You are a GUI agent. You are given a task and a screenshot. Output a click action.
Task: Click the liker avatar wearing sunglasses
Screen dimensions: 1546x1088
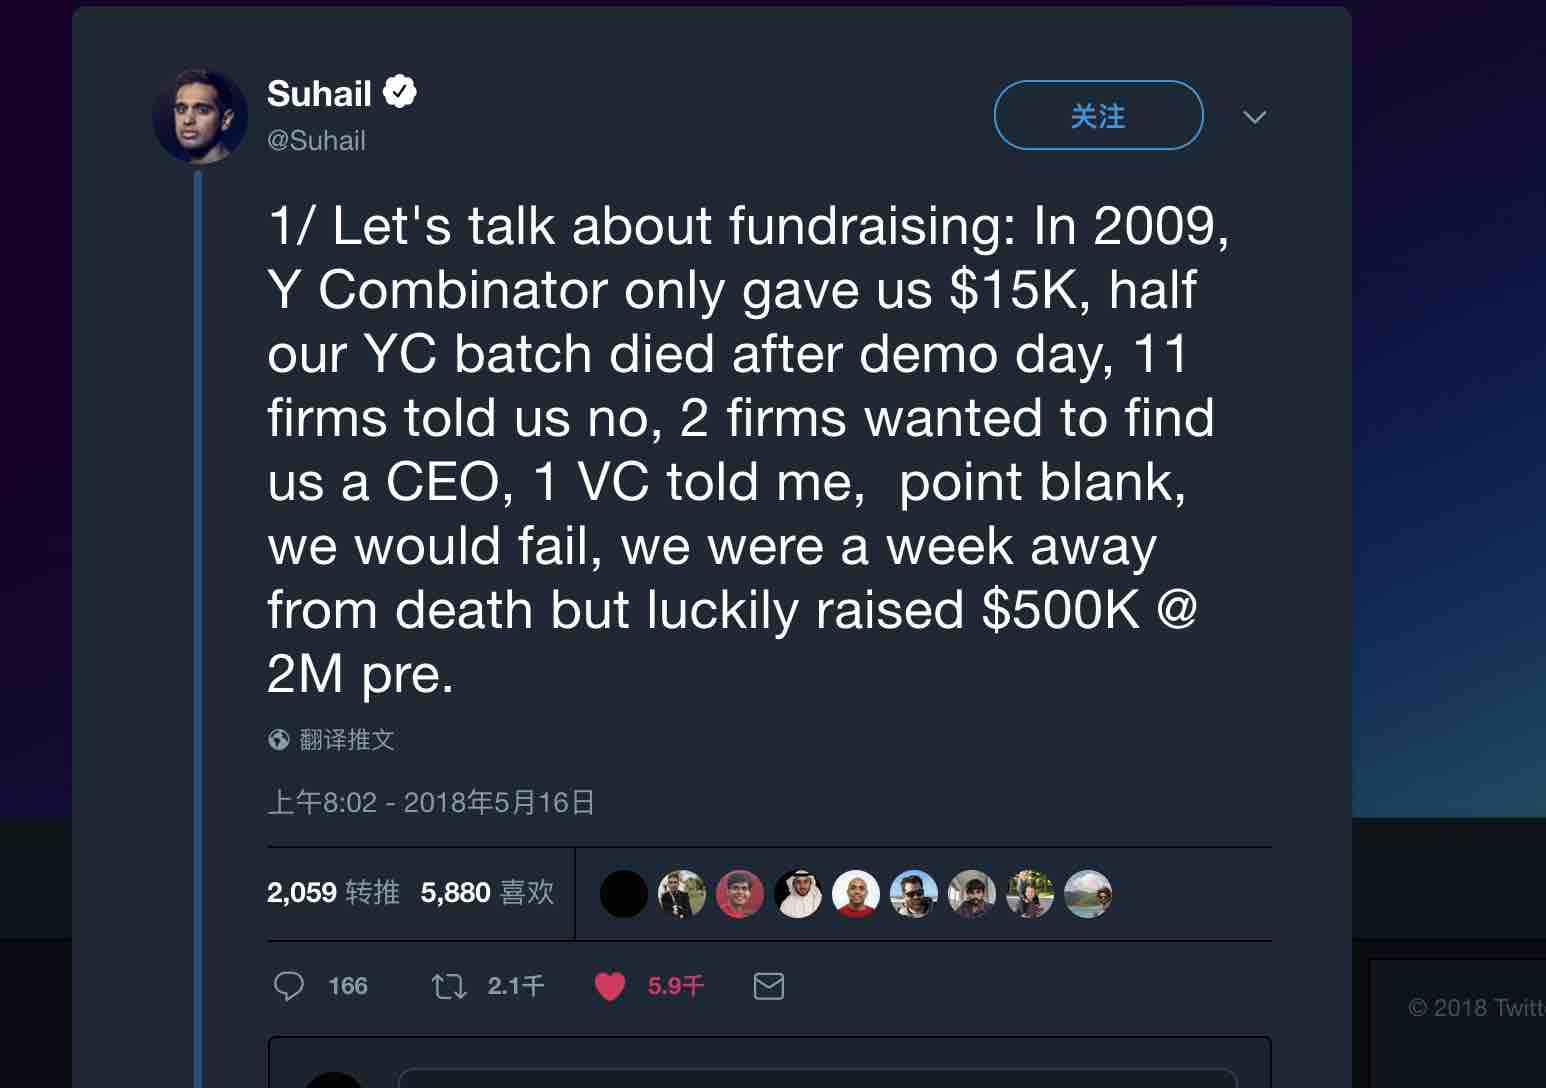pos(914,894)
